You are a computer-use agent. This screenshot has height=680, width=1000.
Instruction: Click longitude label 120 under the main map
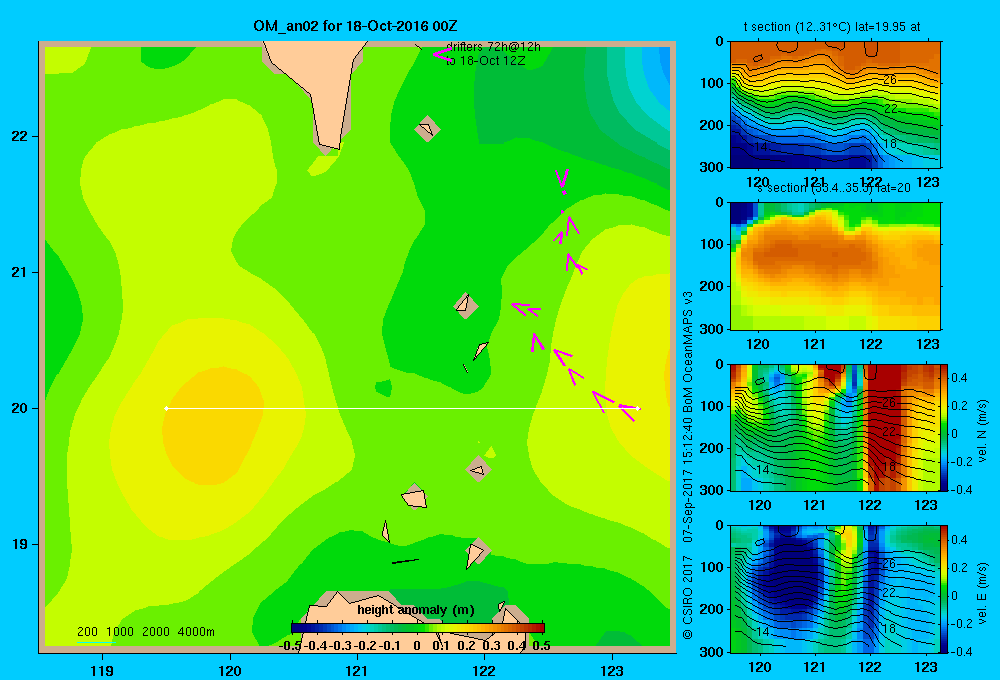[x=230, y=671]
